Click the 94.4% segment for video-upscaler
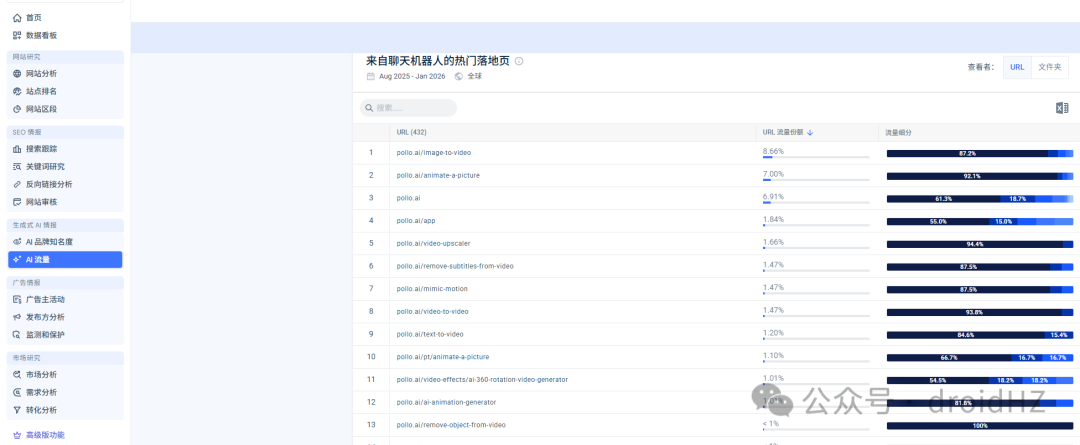Image resolution: width=1080 pixels, height=445 pixels. point(975,244)
